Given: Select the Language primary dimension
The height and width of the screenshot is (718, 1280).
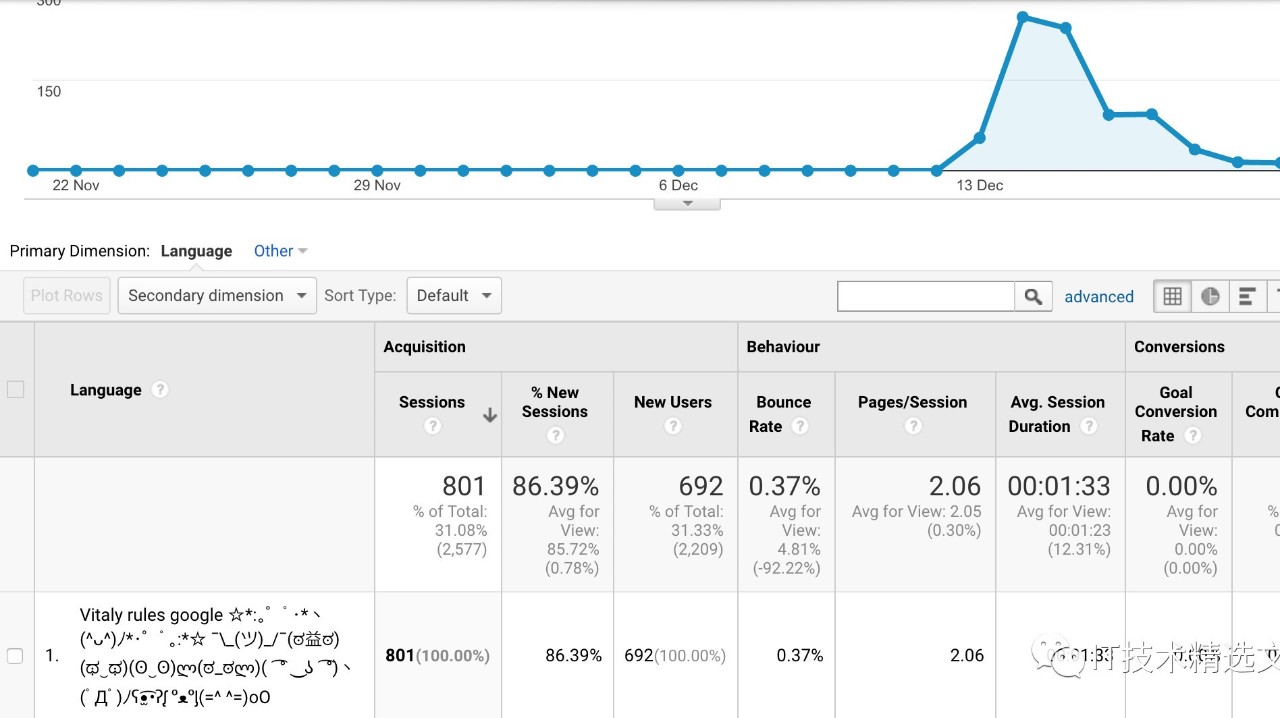Looking at the screenshot, I should pyautogui.click(x=196, y=251).
